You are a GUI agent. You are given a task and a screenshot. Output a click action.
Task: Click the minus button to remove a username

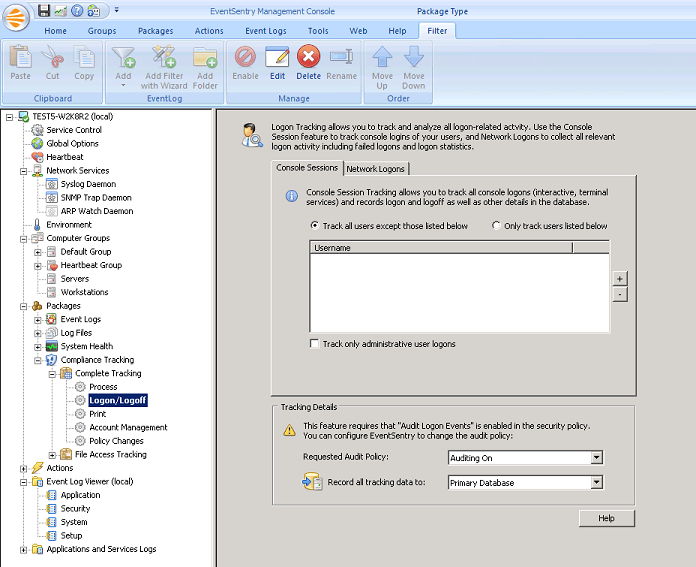pos(620,294)
